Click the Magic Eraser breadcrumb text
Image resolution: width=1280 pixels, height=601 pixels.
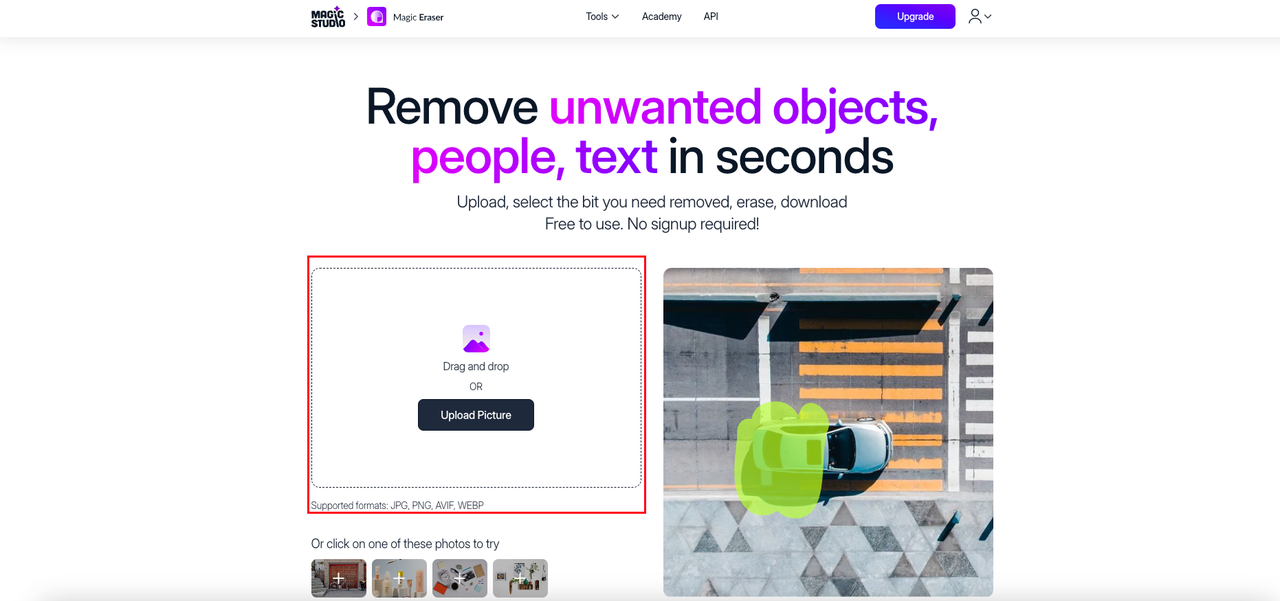418,17
